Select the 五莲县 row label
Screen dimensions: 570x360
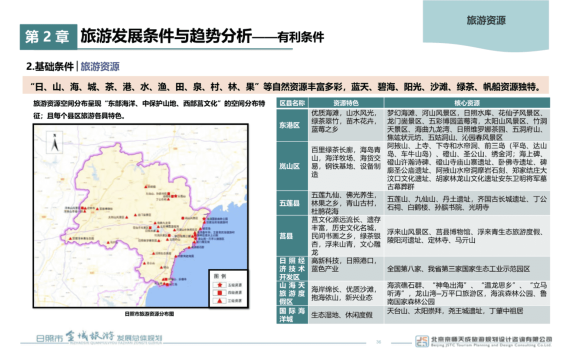[292, 203]
